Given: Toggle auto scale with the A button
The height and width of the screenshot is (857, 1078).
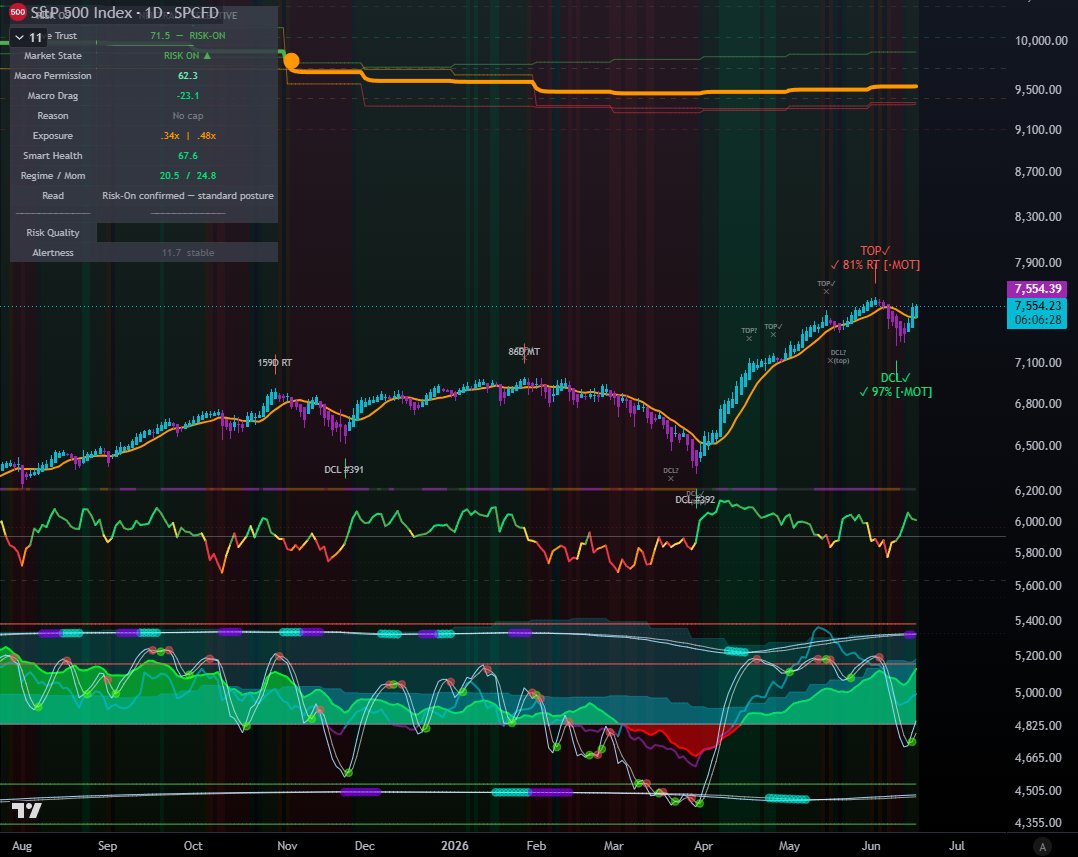Looking at the screenshot, I should pos(1042,846).
